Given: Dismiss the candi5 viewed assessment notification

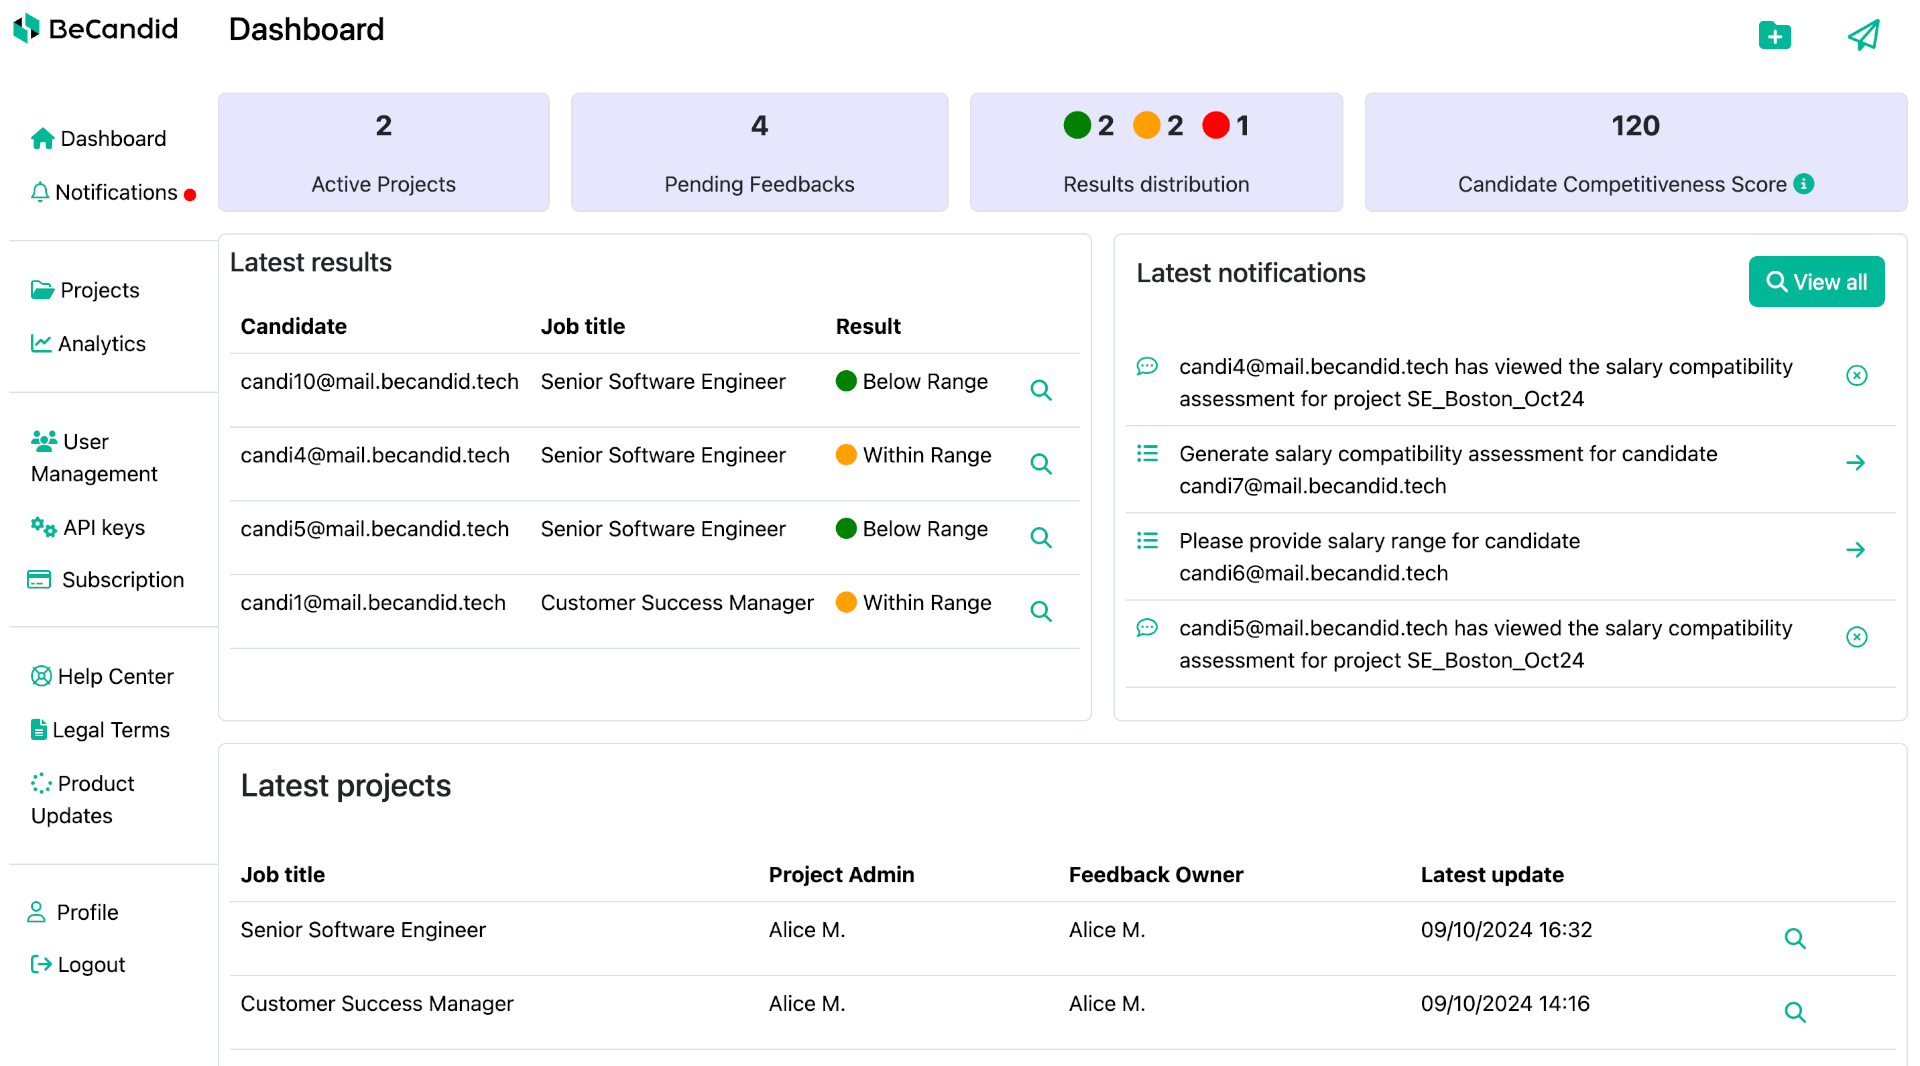Looking at the screenshot, I should tap(1857, 637).
